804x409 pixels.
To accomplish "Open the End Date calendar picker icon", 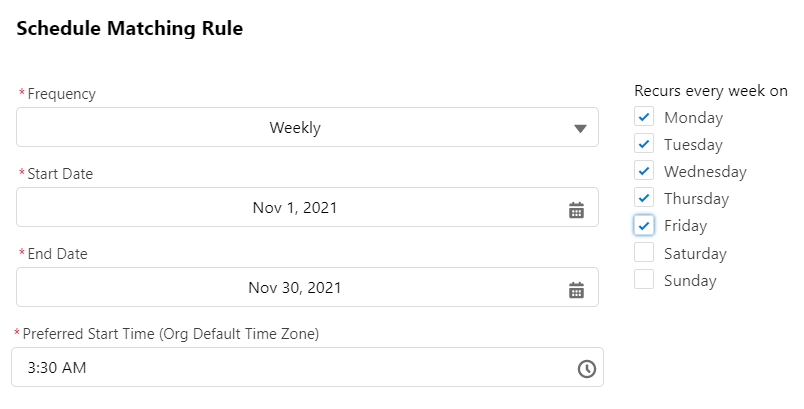I will [x=576, y=289].
